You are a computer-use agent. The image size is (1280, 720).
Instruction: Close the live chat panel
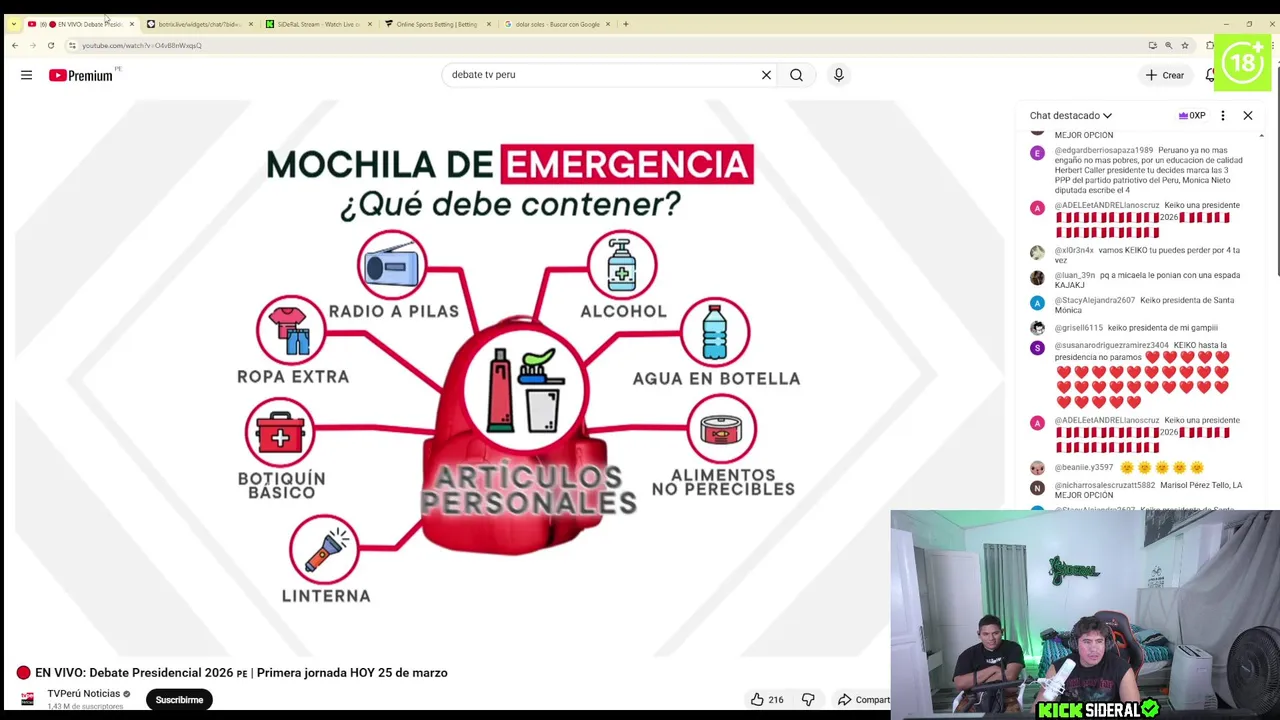click(1247, 116)
